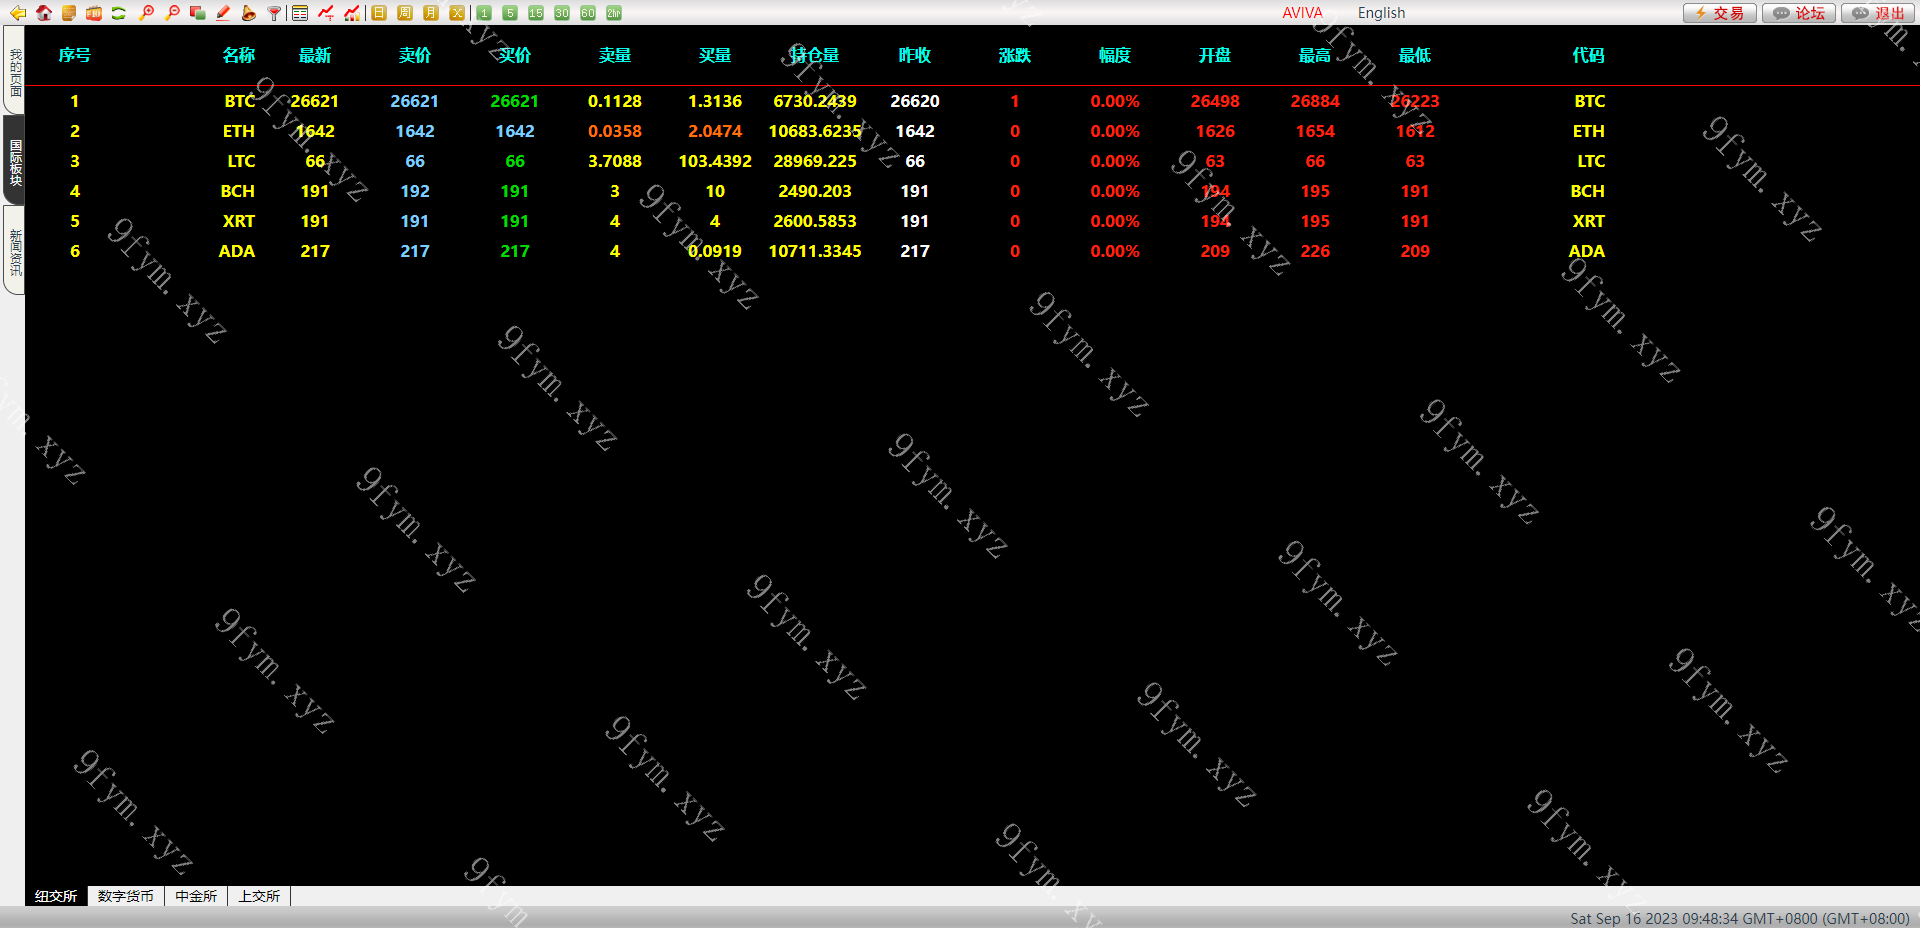Refresh data with the green arrows icon
This screenshot has height=928, width=1920.
[x=119, y=13]
